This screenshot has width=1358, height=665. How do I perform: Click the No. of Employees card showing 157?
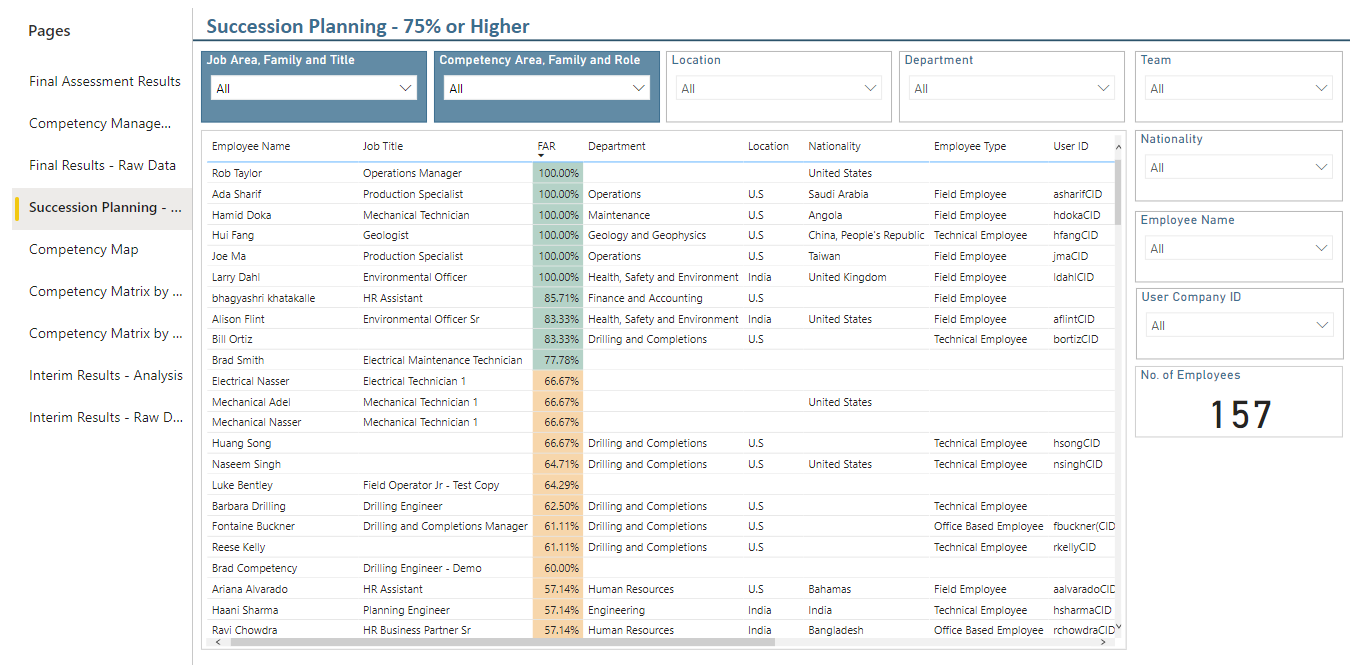coord(1239,402)
